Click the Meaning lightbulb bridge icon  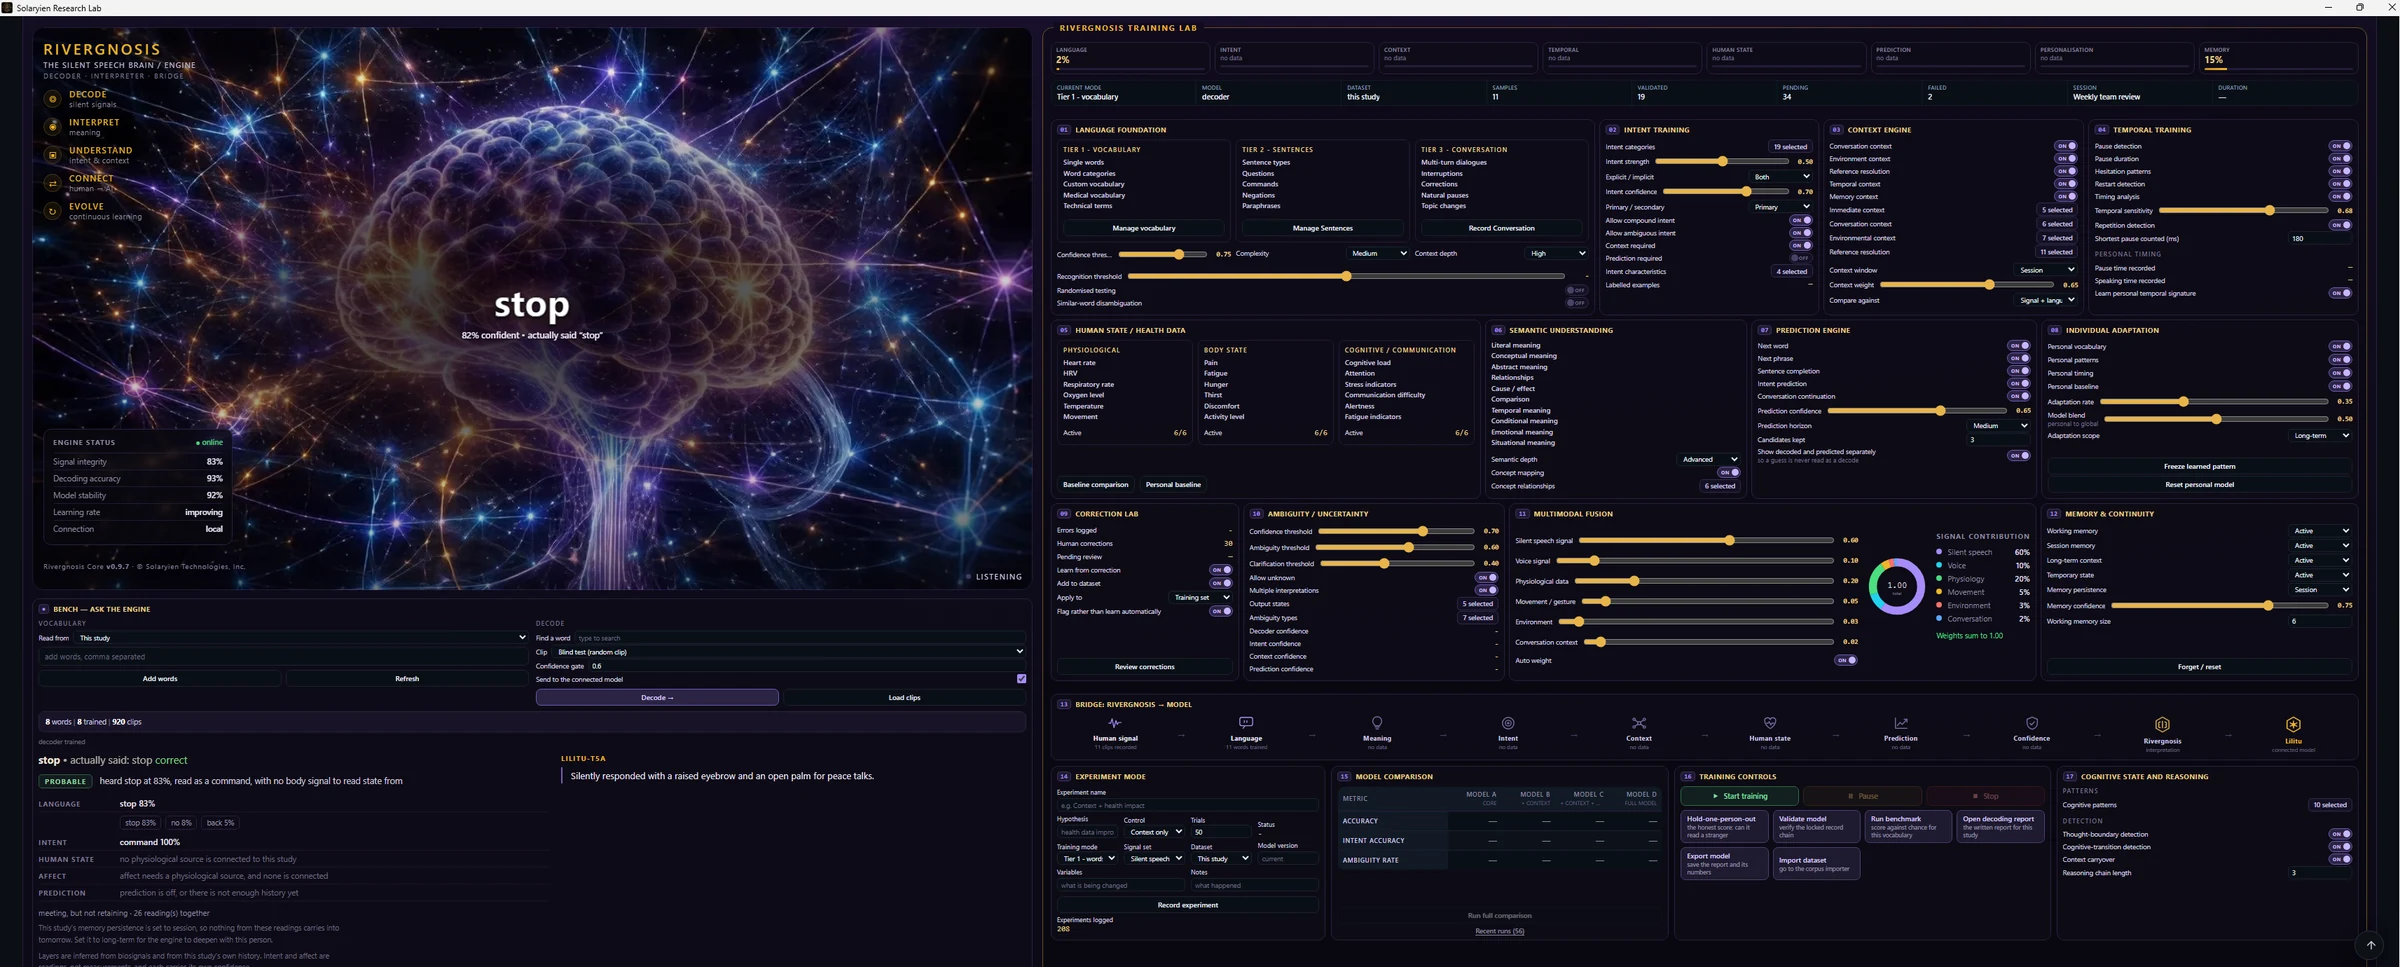point(1377,723)
